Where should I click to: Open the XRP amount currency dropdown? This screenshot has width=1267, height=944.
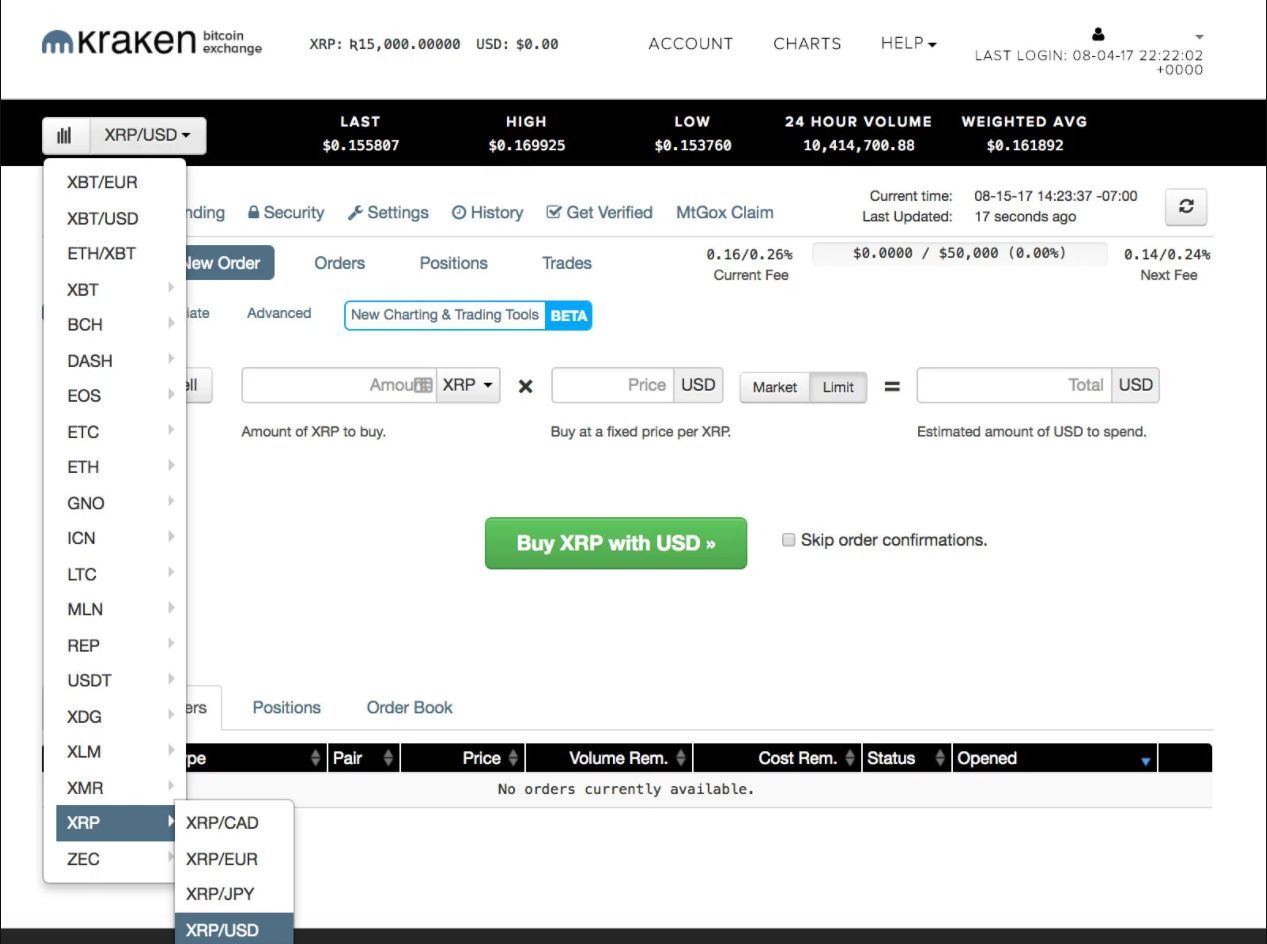click(468, 385)
